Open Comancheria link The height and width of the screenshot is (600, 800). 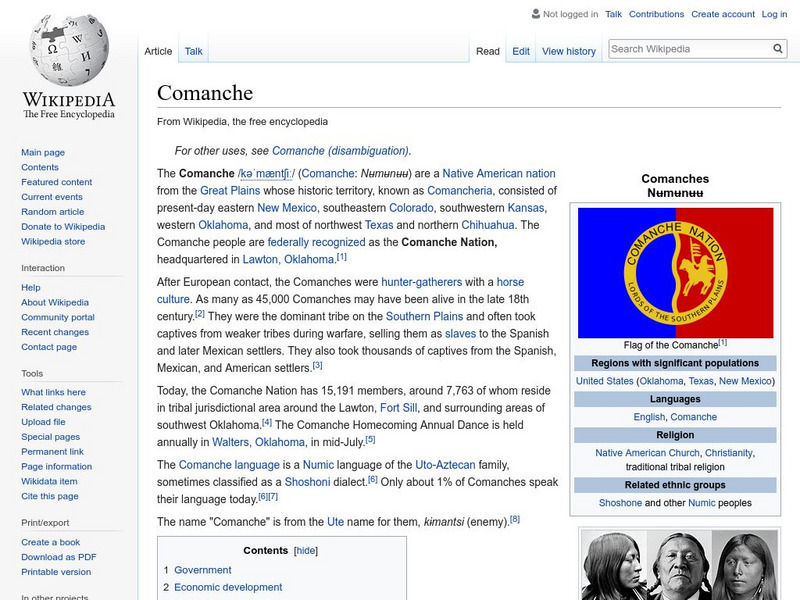click(x=460, y=191)
